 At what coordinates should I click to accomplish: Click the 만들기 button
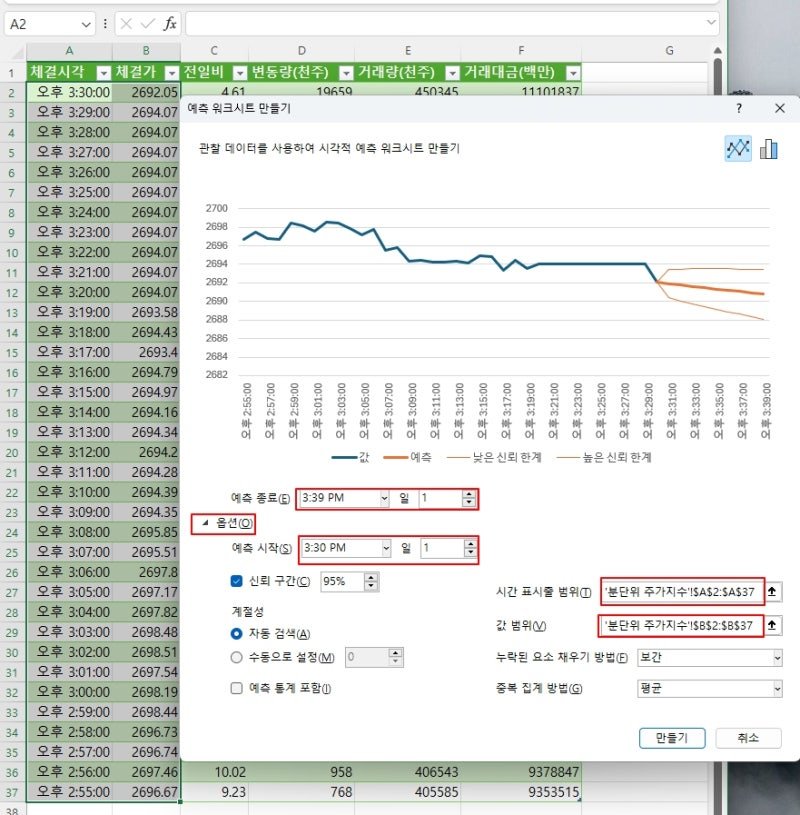[672, 738]
